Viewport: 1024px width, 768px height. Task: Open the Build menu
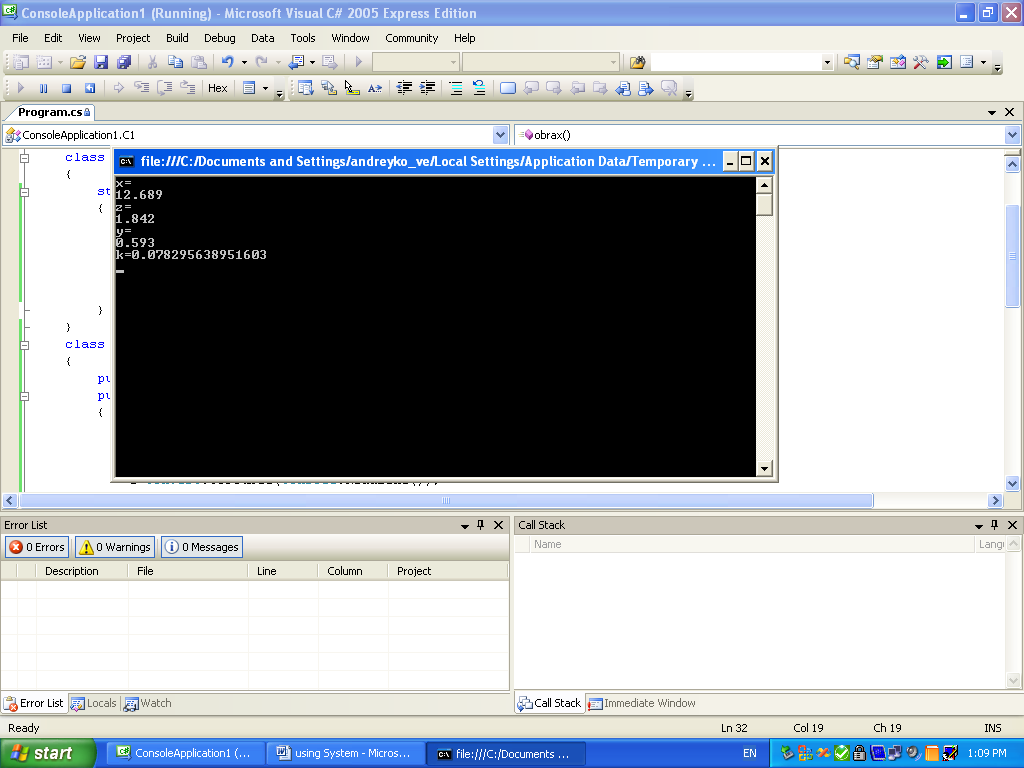(x=177, y=38)
